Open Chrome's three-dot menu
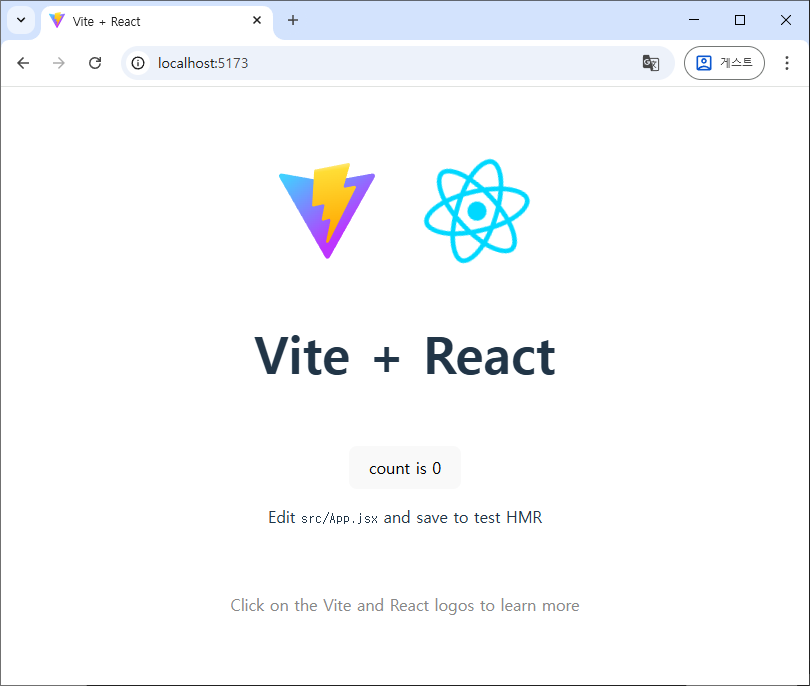This screenshot has height=686, width=810. pos(786,63)
